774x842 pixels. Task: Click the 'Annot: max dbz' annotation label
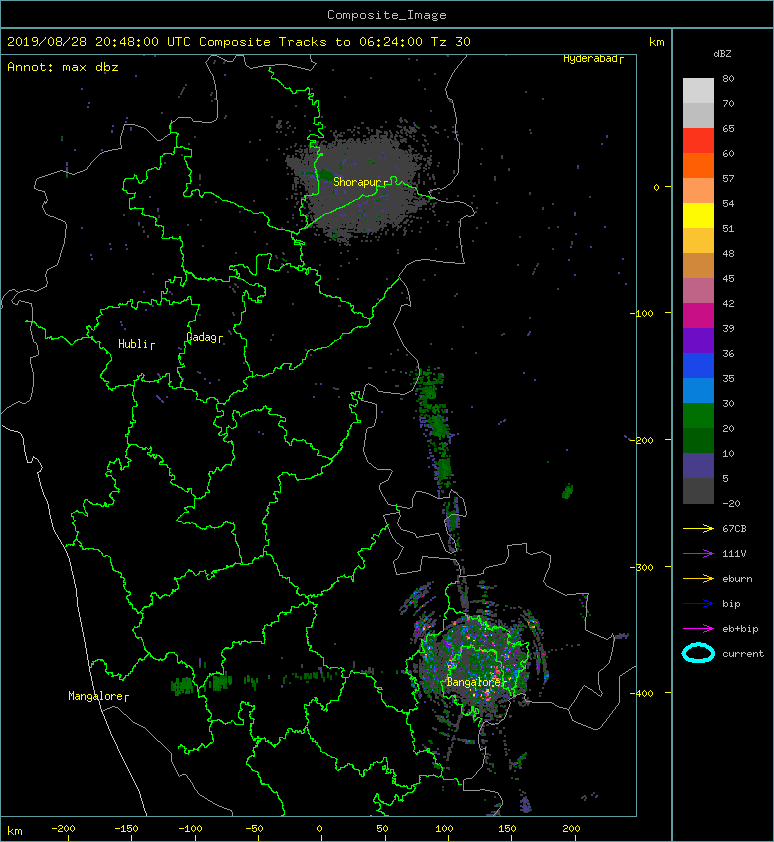tap(63, 67)
